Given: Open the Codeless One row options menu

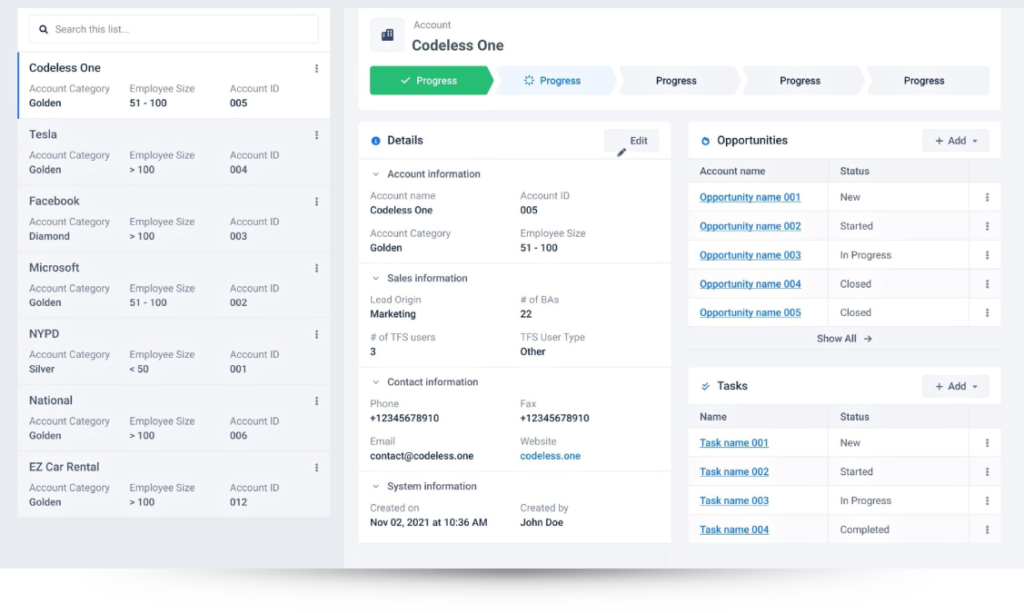Looking at the screenshot, I should (317, 69).
